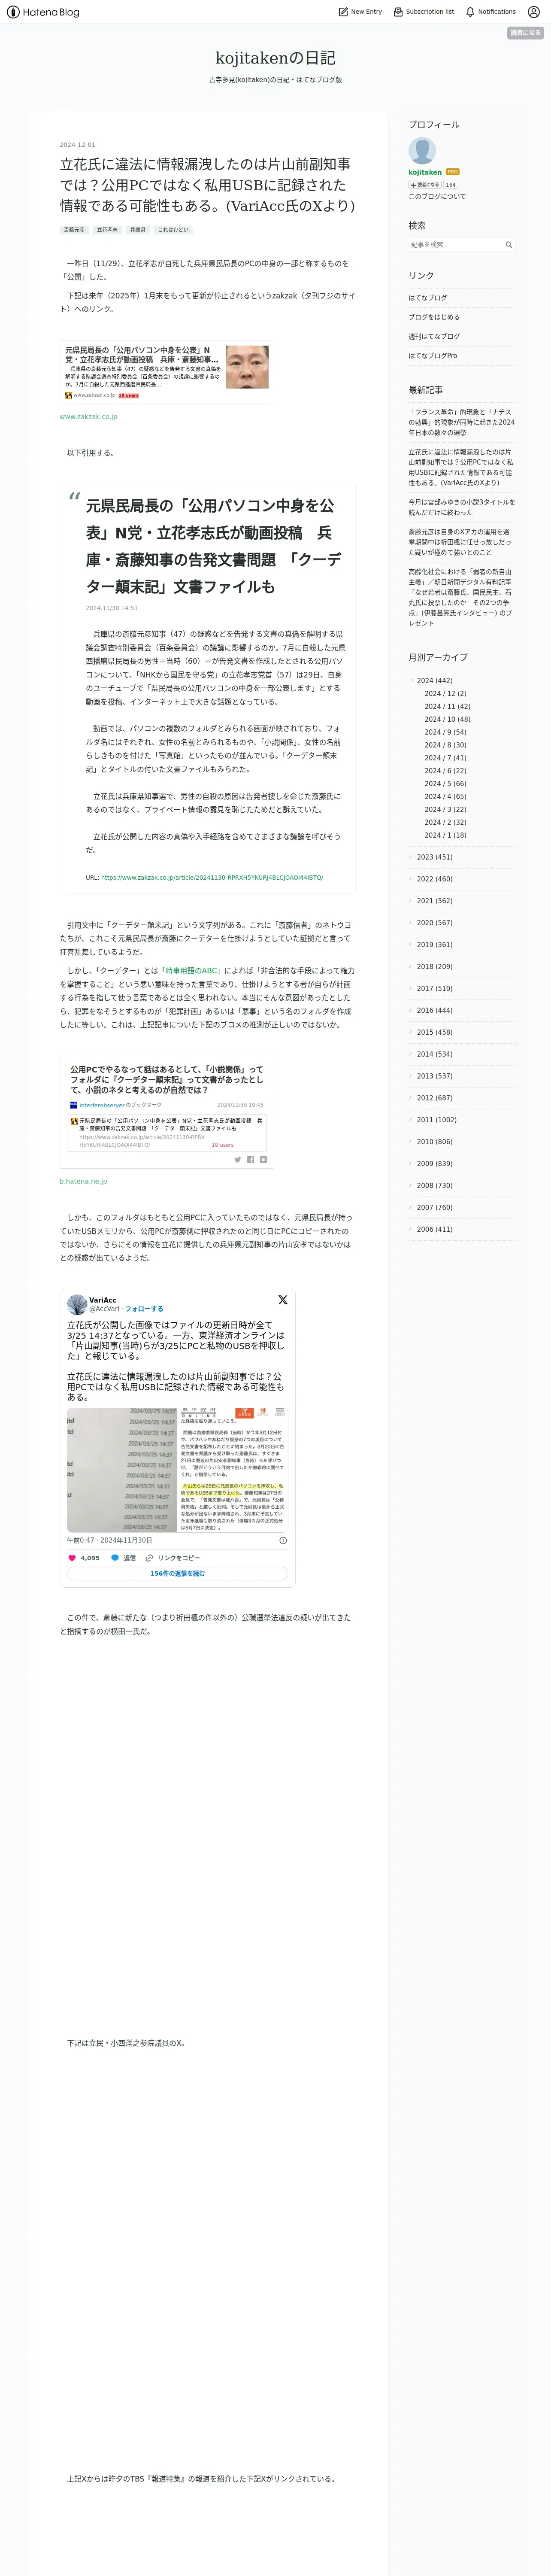Open b.hatena.ne.jp link
The width and height of the screenshot is (551, 2576).
pos(83,1181)
